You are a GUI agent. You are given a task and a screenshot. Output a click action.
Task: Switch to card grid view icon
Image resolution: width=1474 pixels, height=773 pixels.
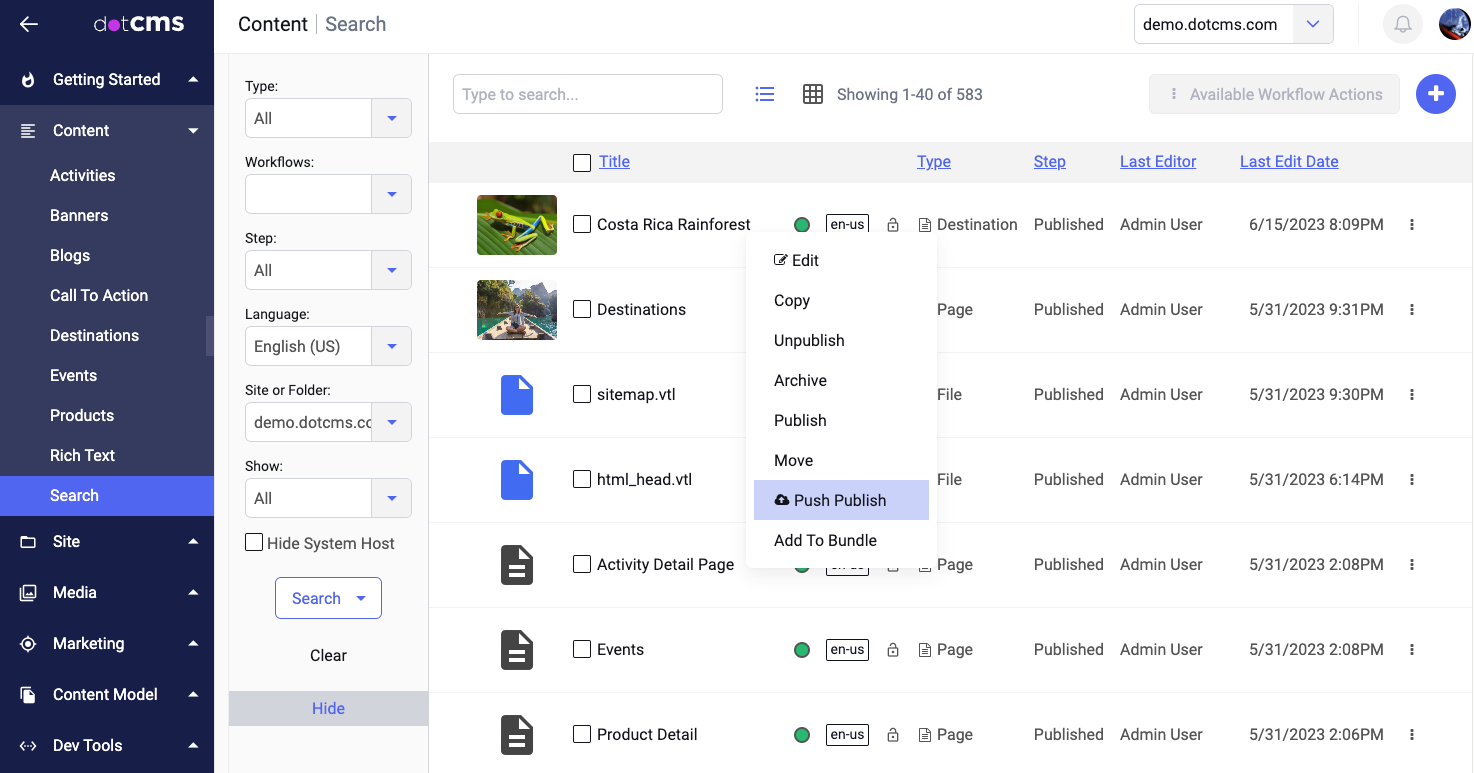(813, 94)
